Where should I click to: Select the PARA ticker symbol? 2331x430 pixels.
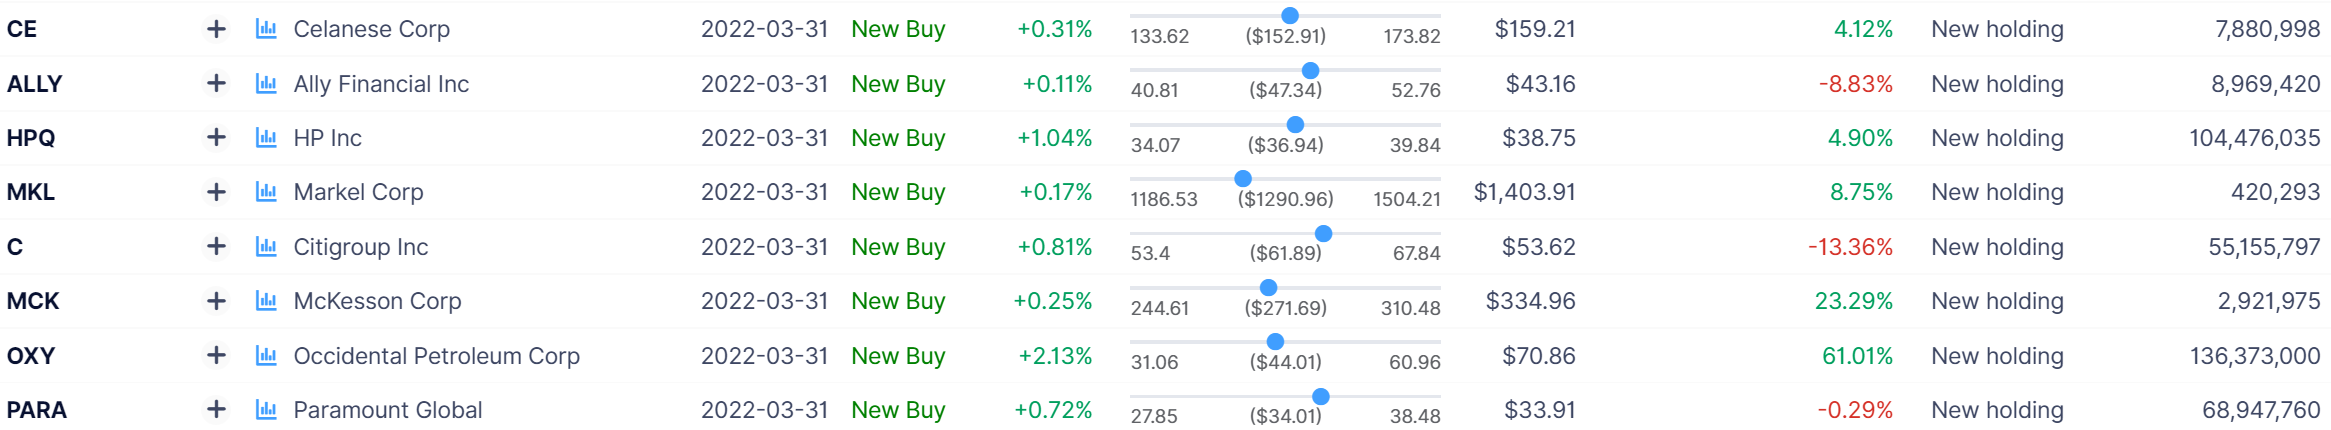pos(37,410)
